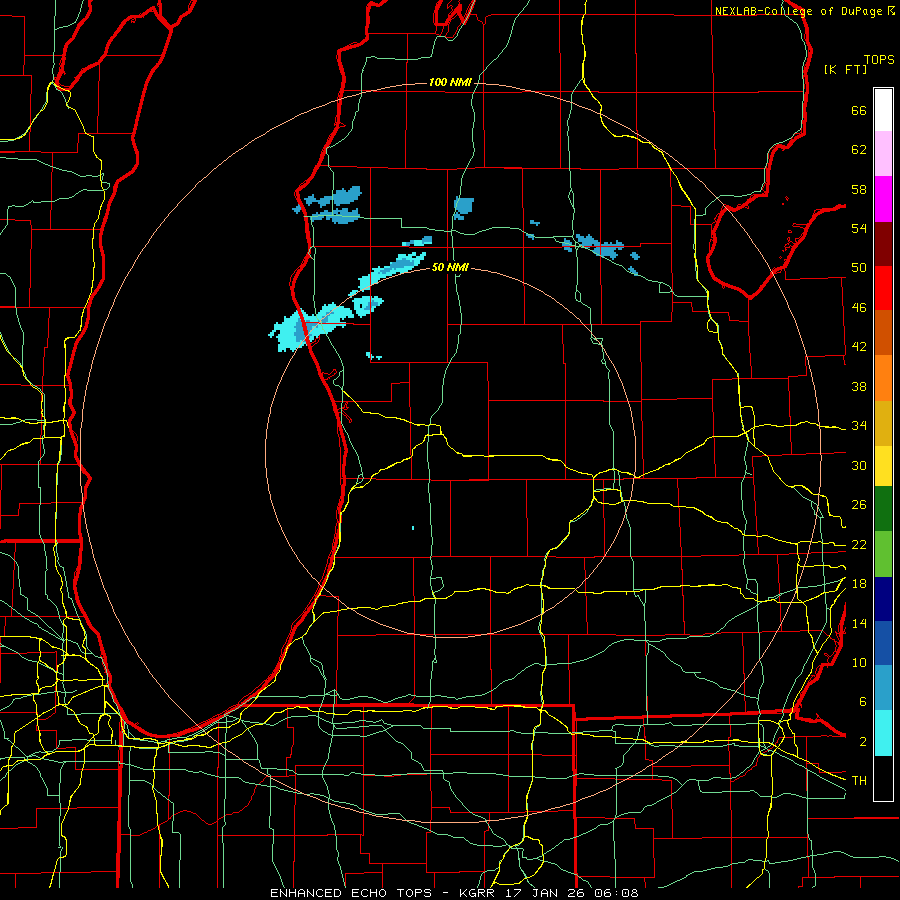The height and width of the screenshot is (900, 900).
Task: Click the legend value 62
Action: pos(859,150)
